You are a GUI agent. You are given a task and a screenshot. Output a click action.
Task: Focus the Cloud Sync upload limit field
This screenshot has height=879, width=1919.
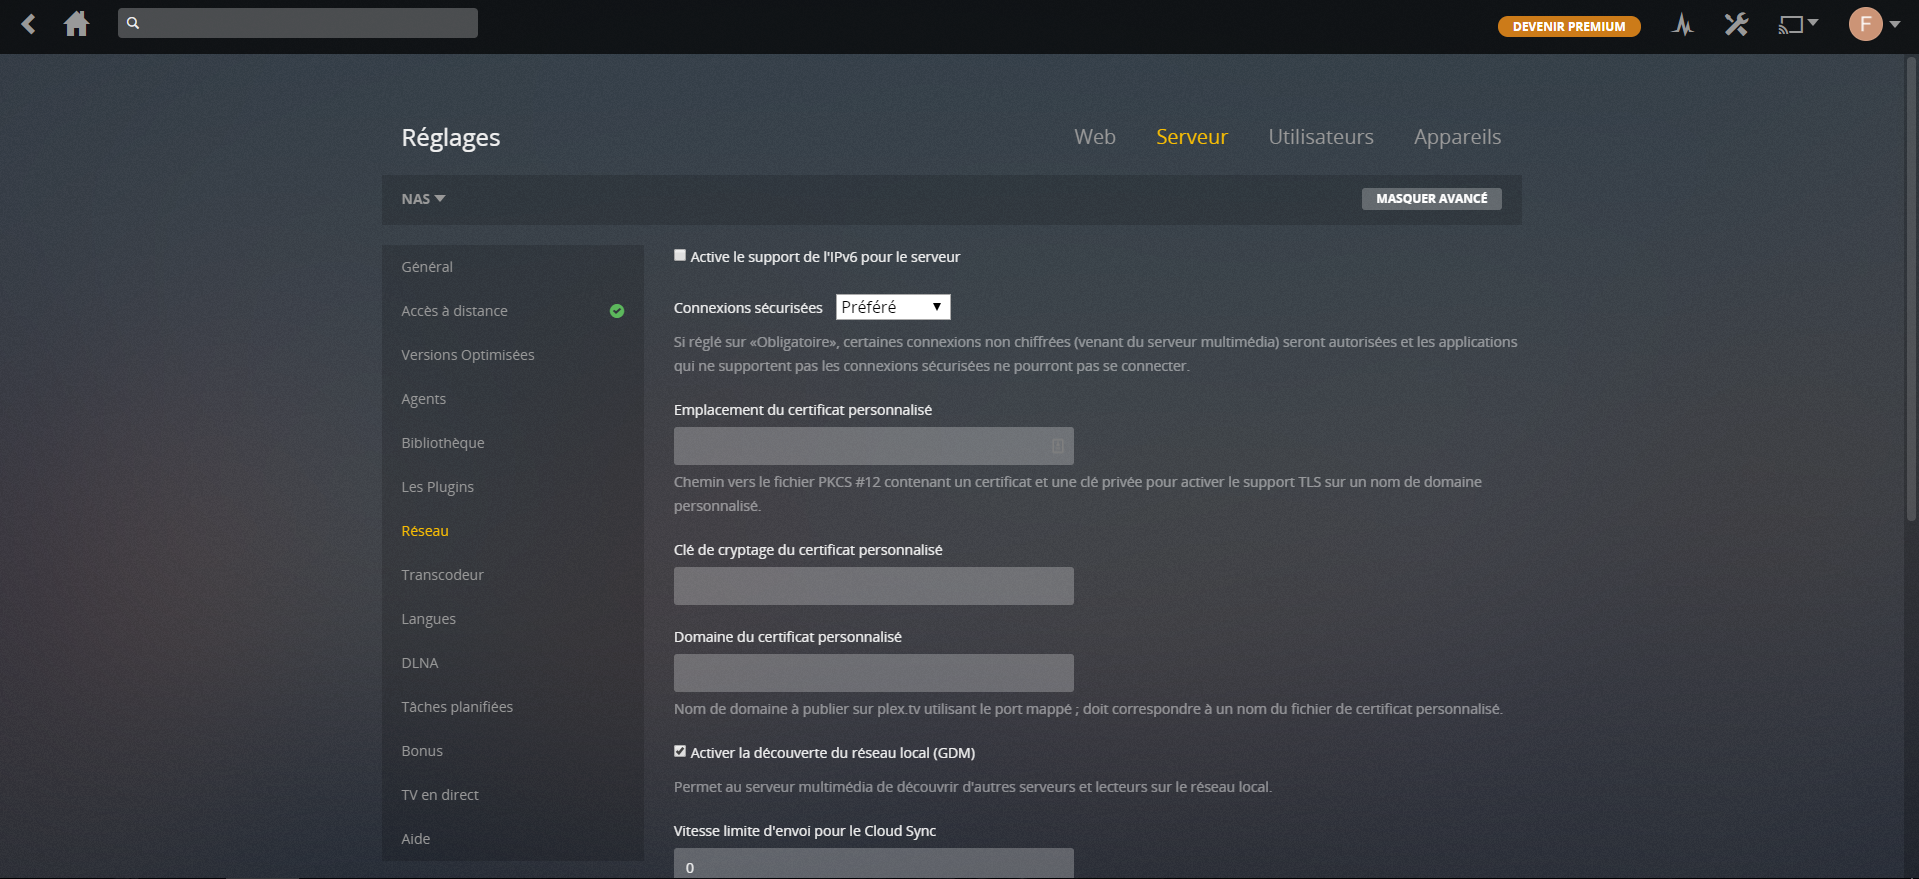[x=874, y=865]
